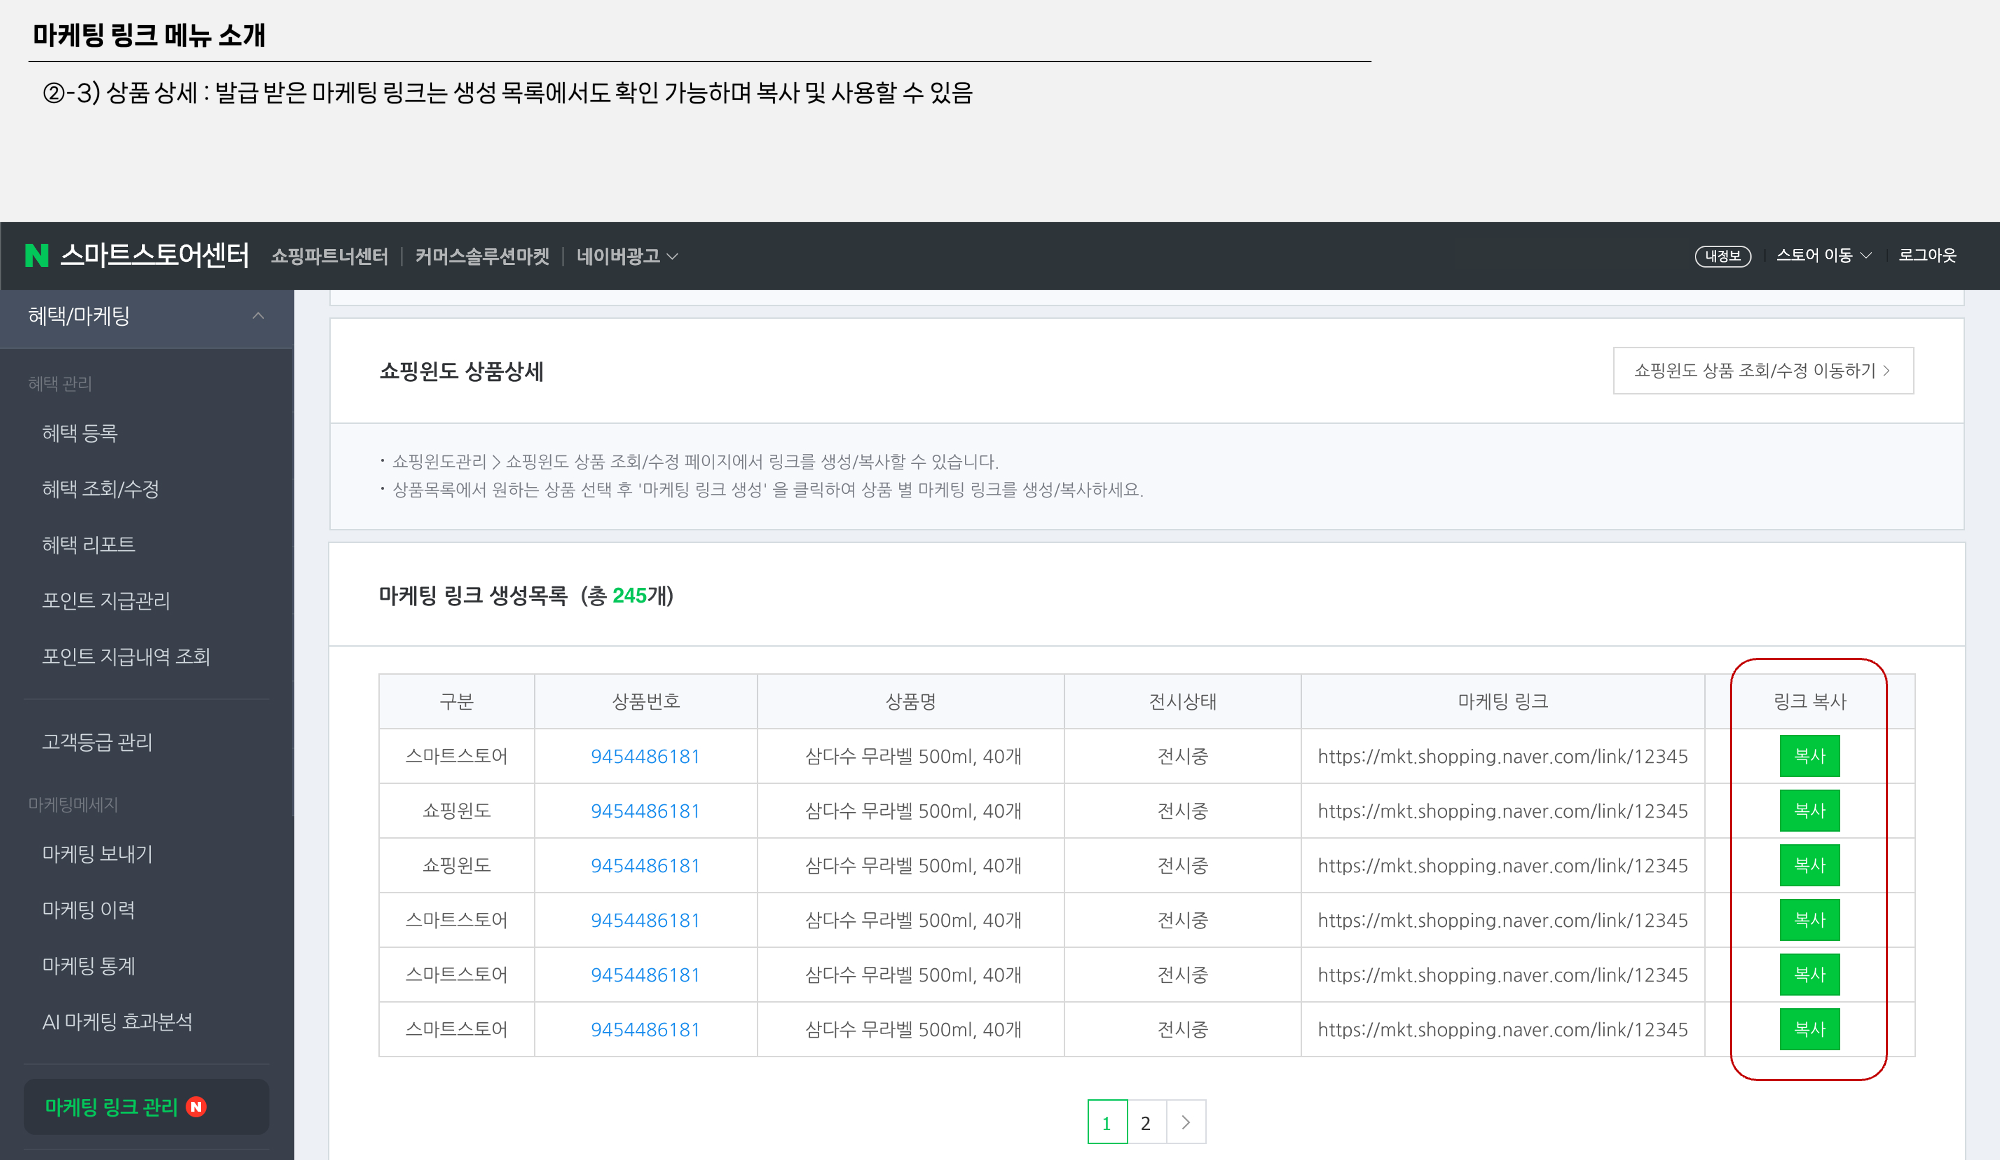Image resolution: width=2002 pixels, height=1160 pixels.
Task: Open 마케팅 이력 menu item
Action: 89,910
